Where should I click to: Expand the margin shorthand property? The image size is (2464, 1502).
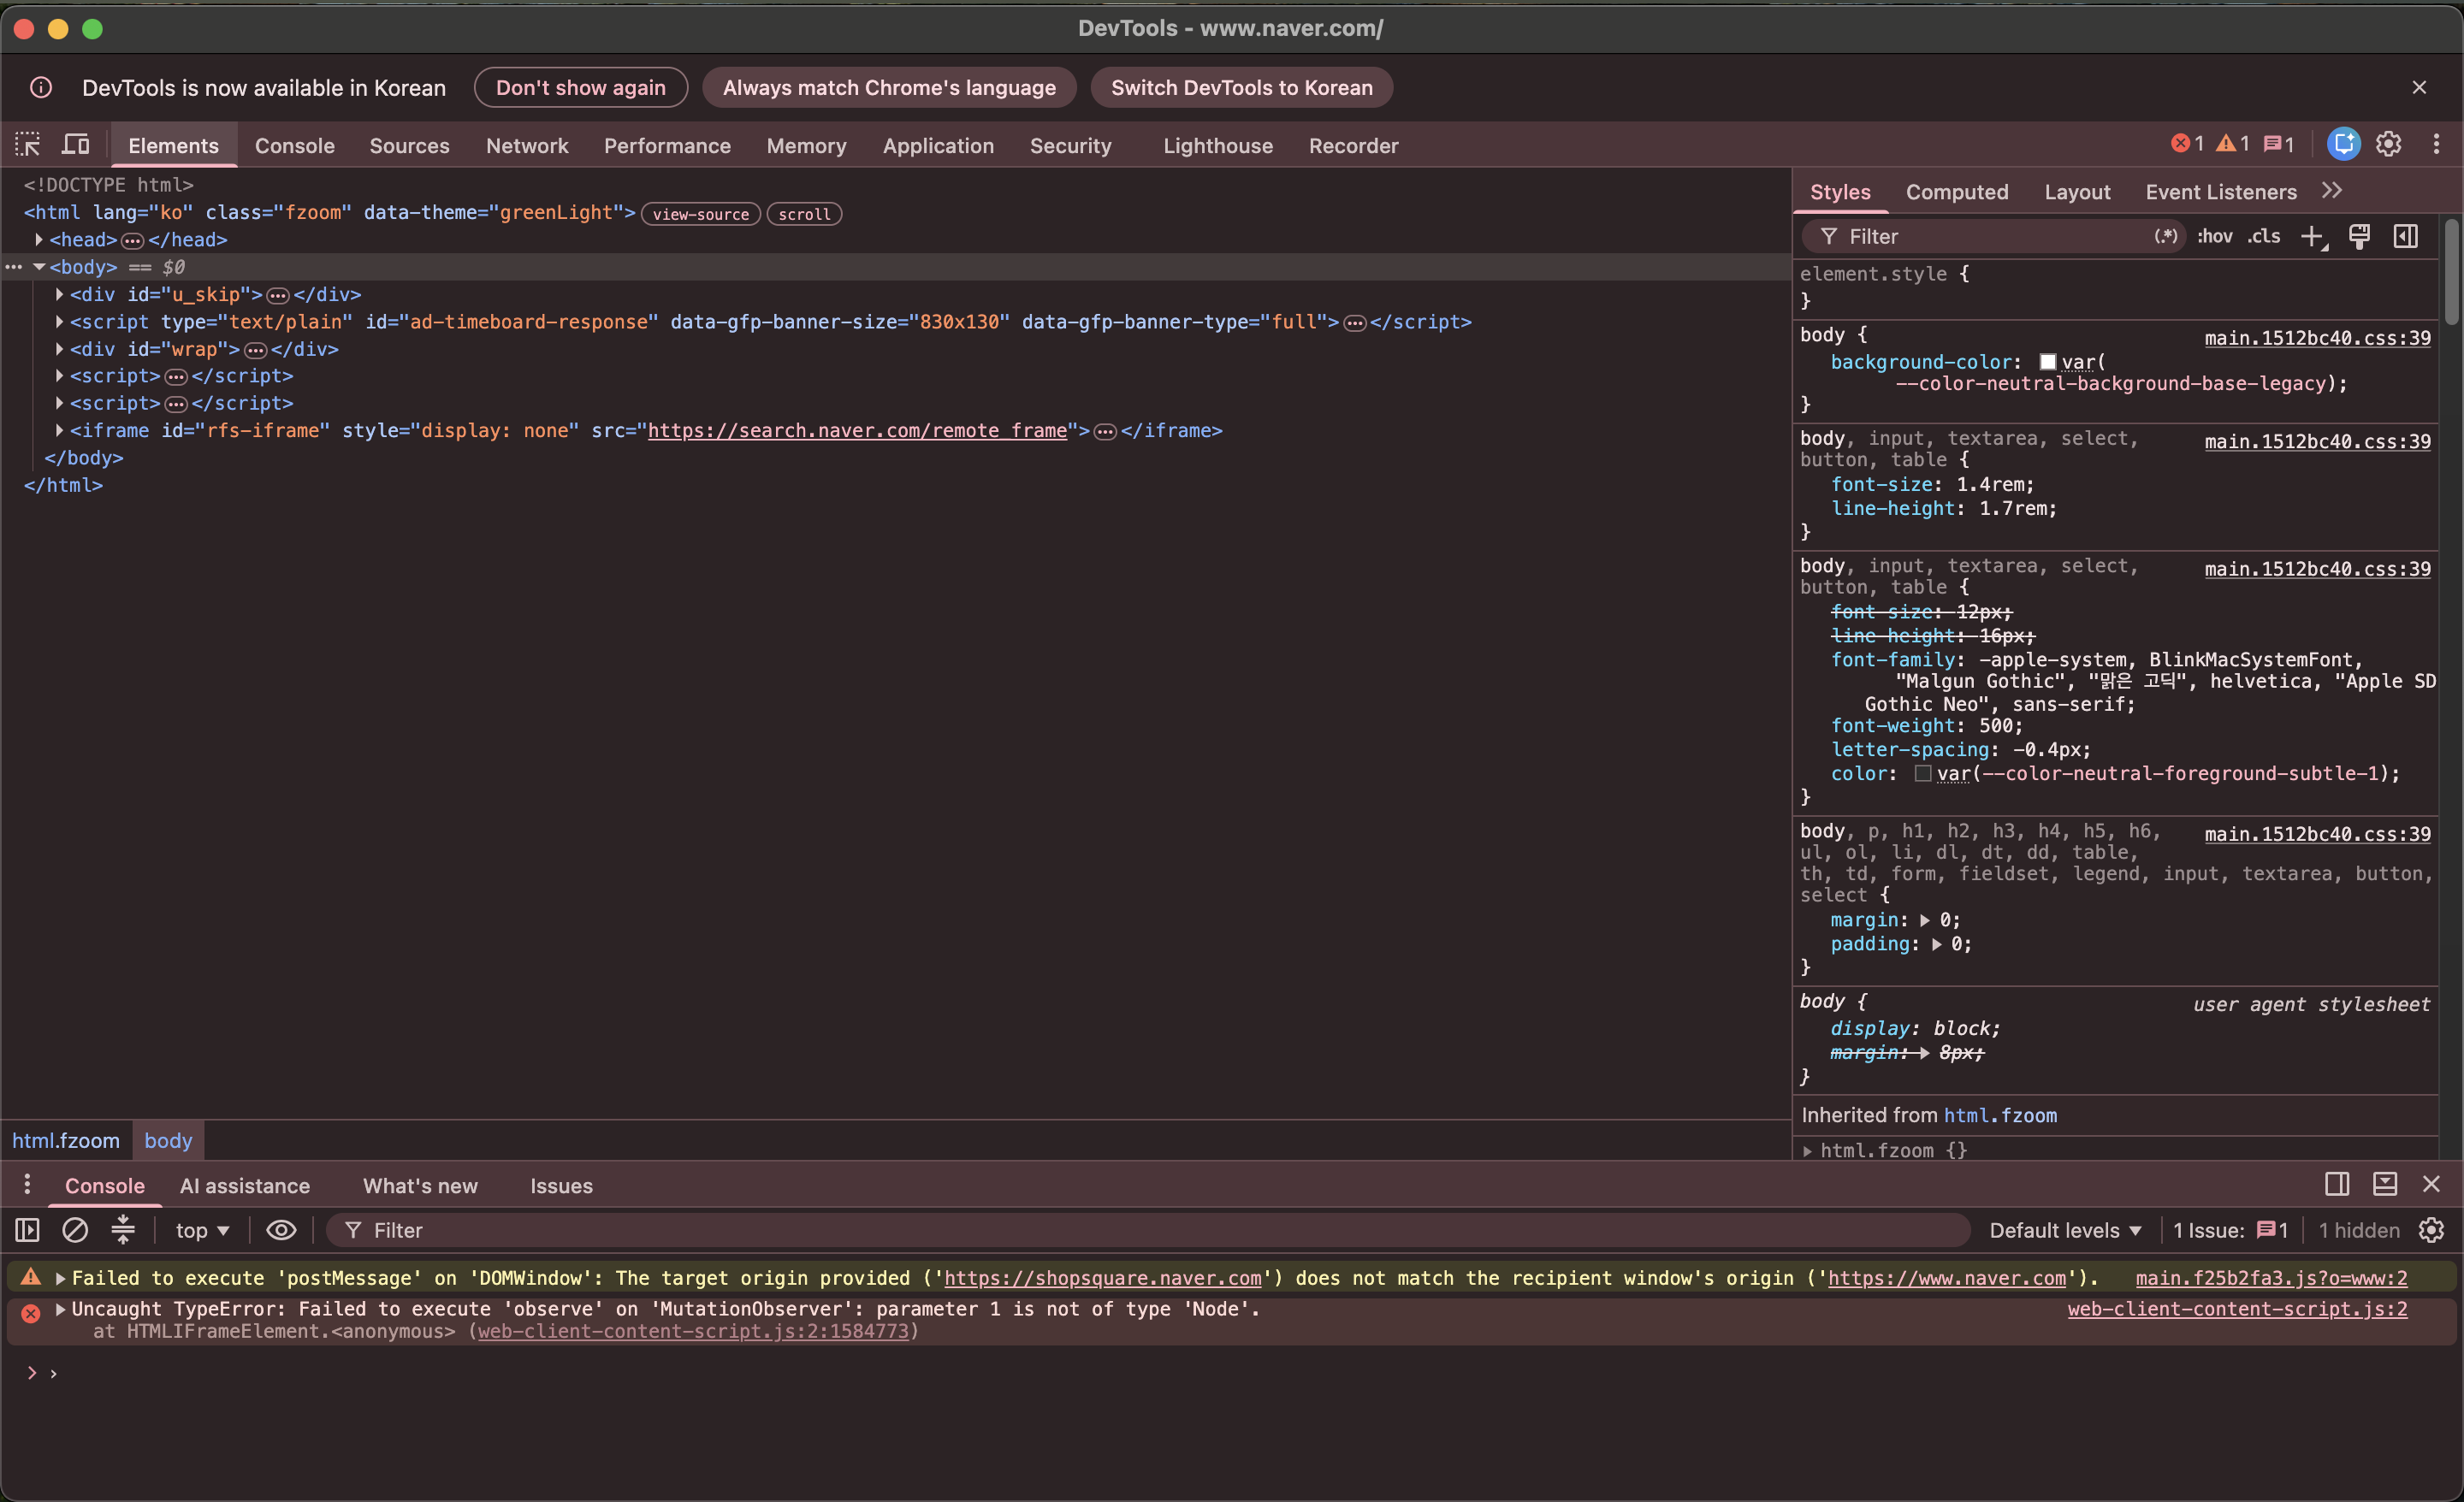click(x=1925, y=920)
